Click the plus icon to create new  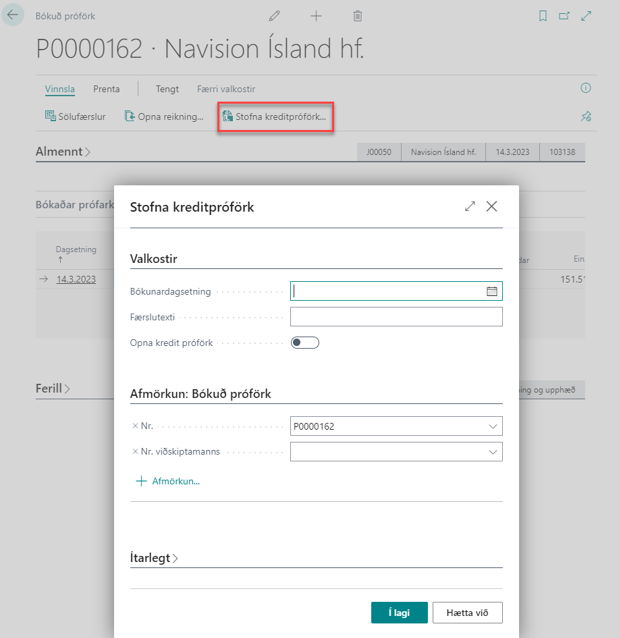(316, 17)
